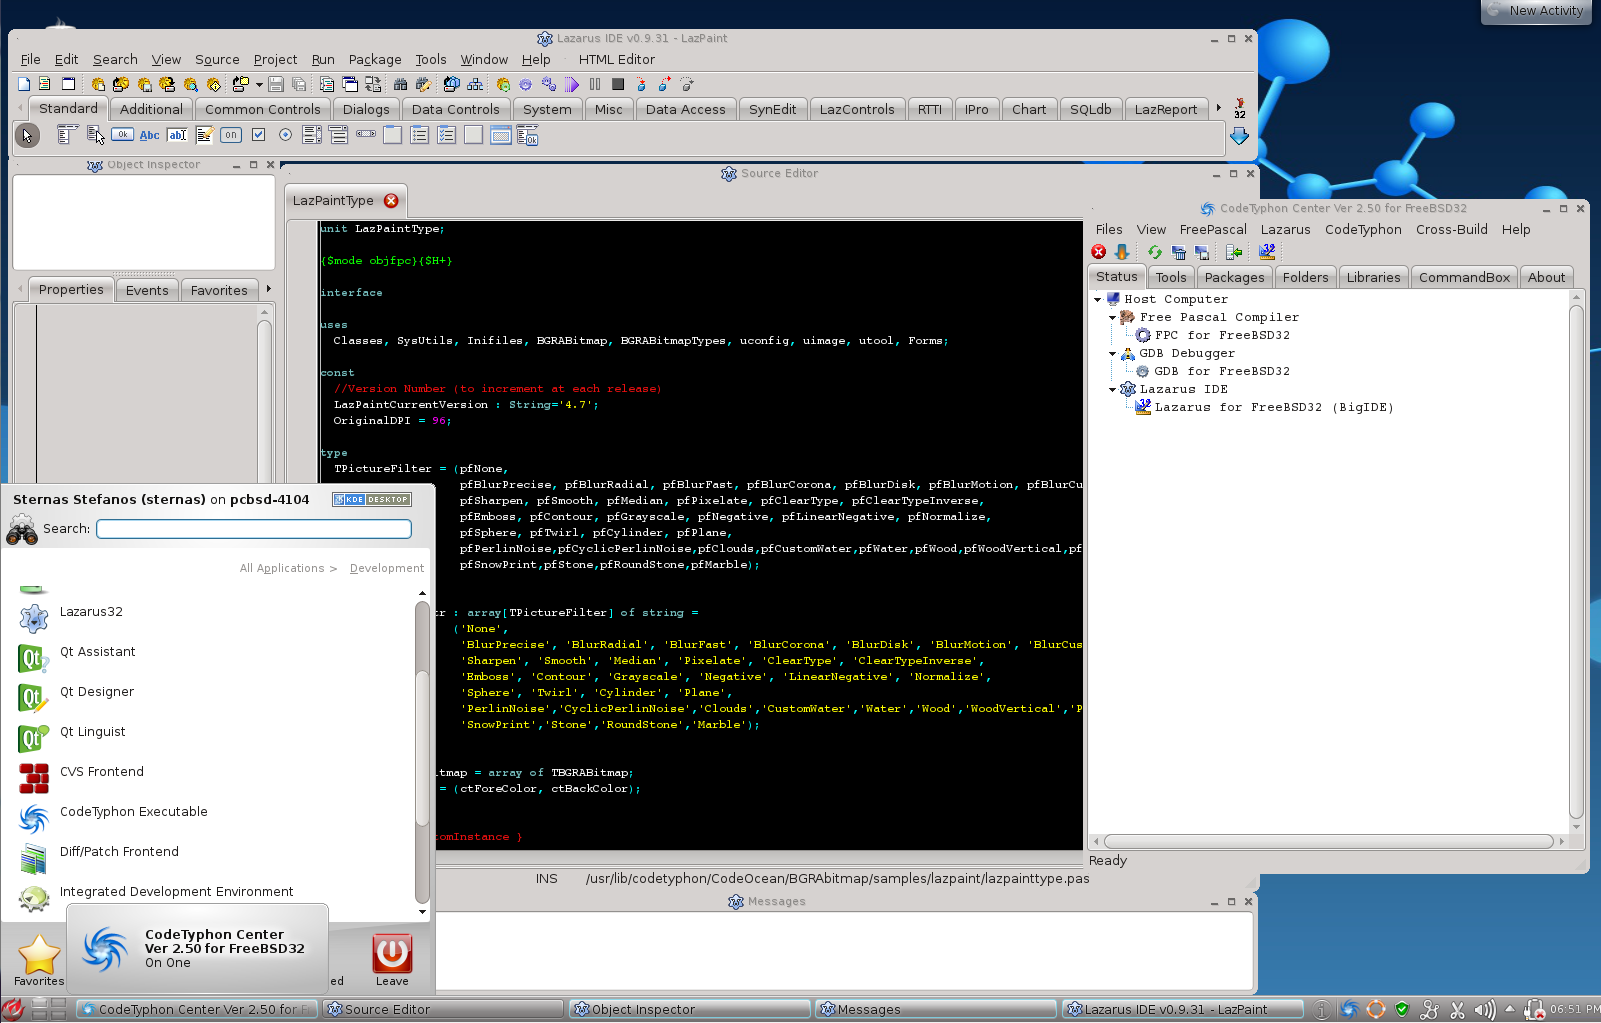Click the CodeTyphon horizontal tree scrollbar
The height and width of the screenshot is (1023, 1601).
(1329, 841)
